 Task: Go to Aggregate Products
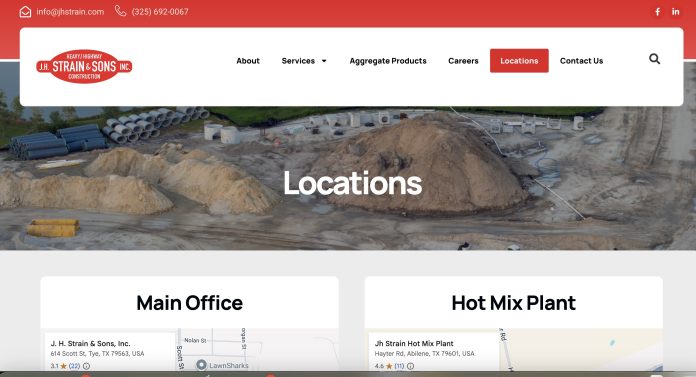pos(388,61)
